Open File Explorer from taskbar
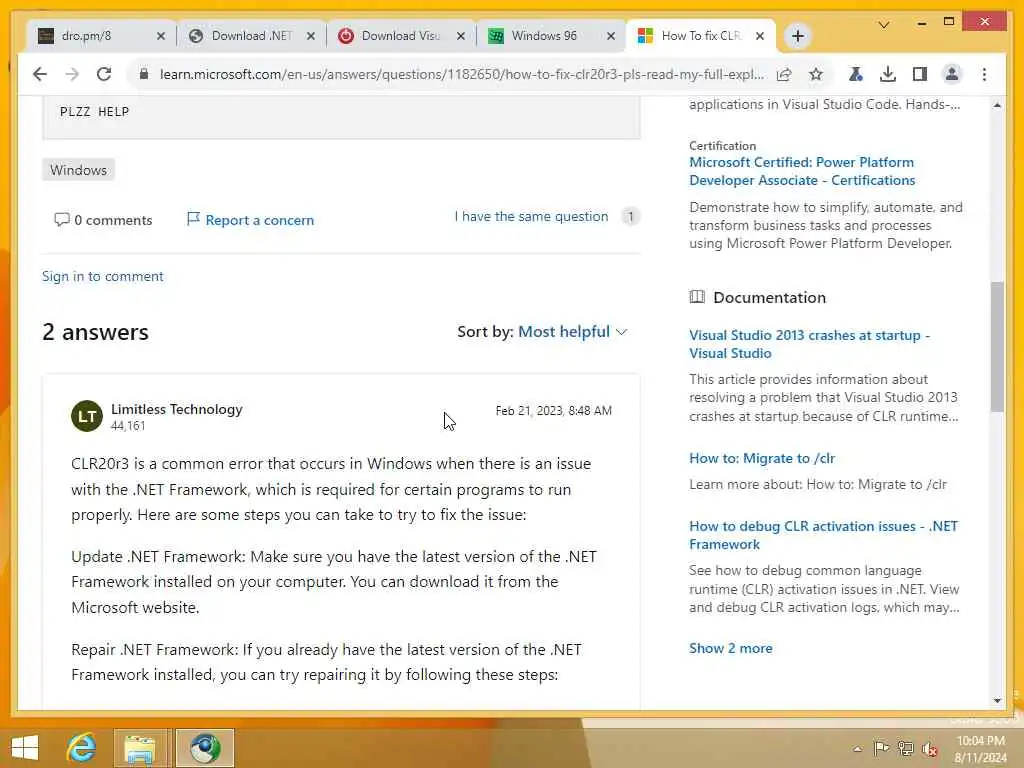Screen dimensions: 1024x768 (x=140, y=748)
